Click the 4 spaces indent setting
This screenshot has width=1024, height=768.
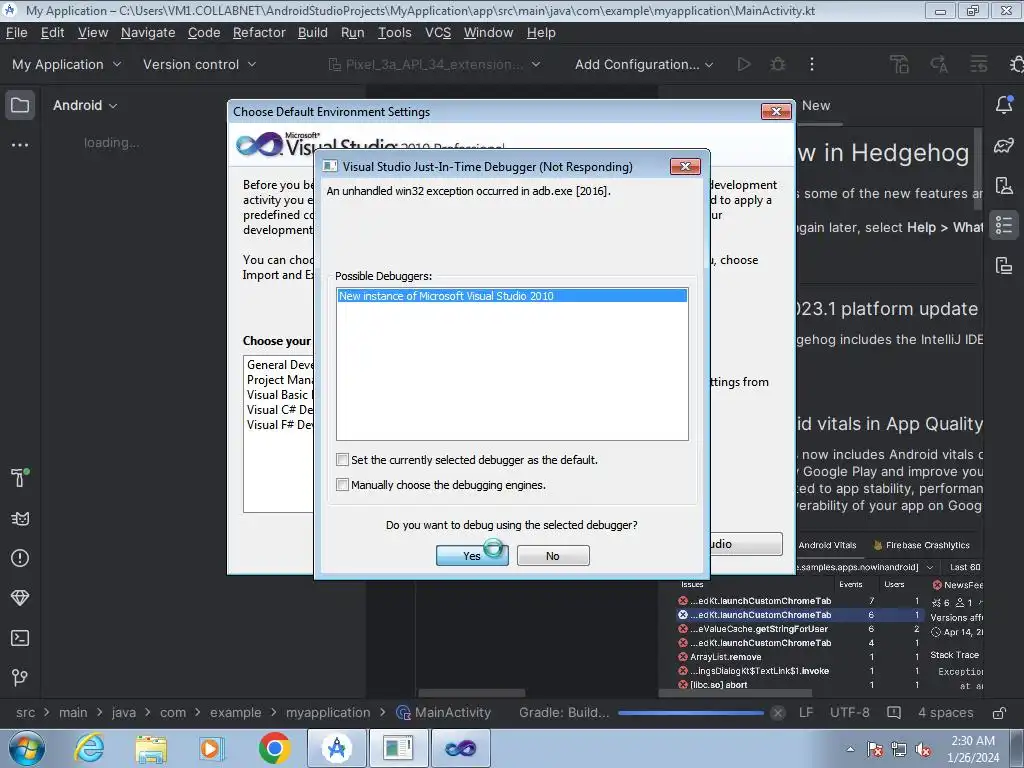coord(946,712)
